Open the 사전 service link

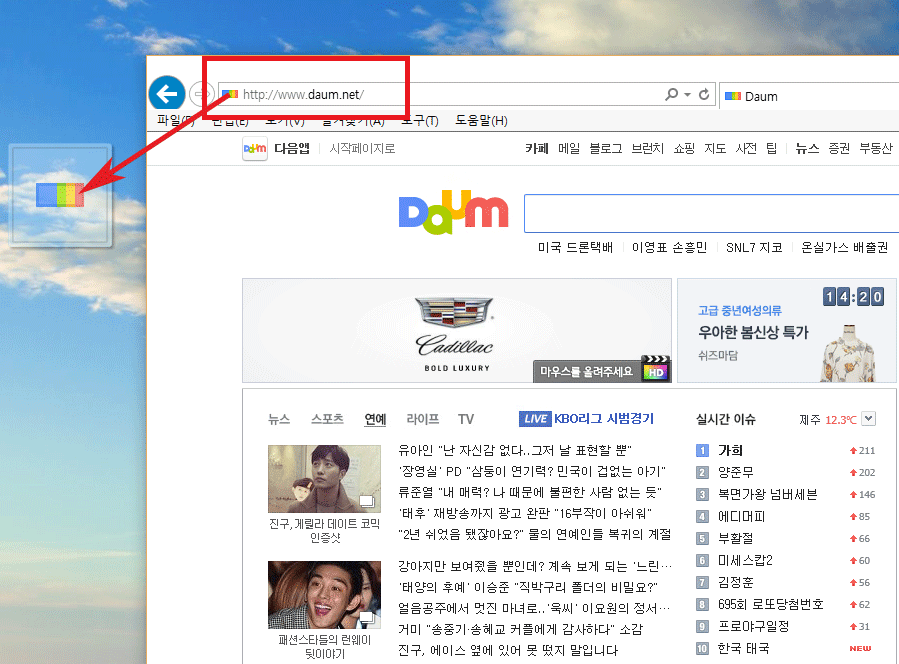pyautogui.click(x=746, y=149)
